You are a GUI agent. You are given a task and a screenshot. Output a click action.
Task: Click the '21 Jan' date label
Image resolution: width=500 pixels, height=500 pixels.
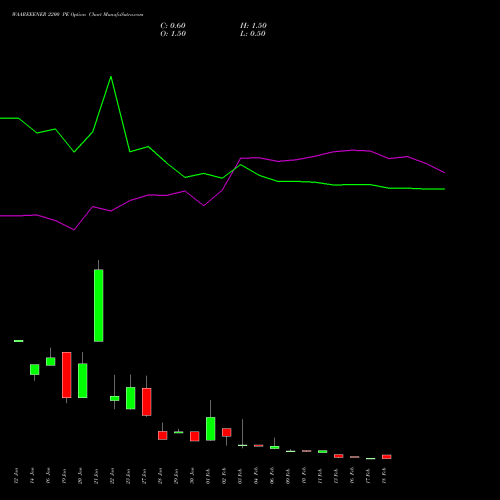coord(97,476)
